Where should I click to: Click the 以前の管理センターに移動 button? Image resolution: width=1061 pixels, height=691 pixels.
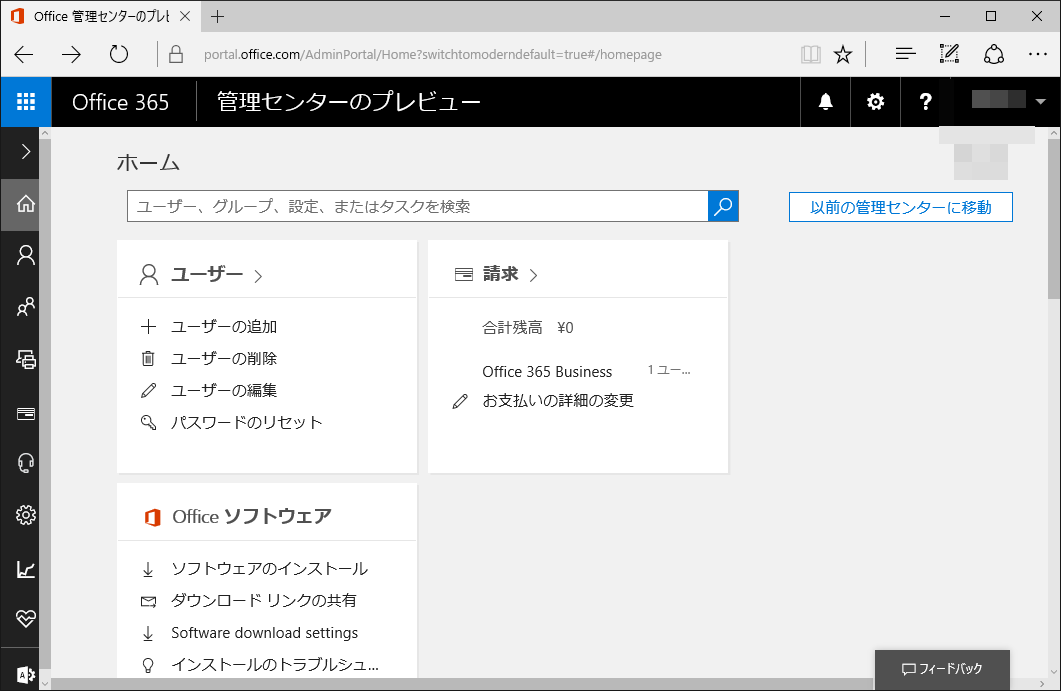click(x=901, y=207)
